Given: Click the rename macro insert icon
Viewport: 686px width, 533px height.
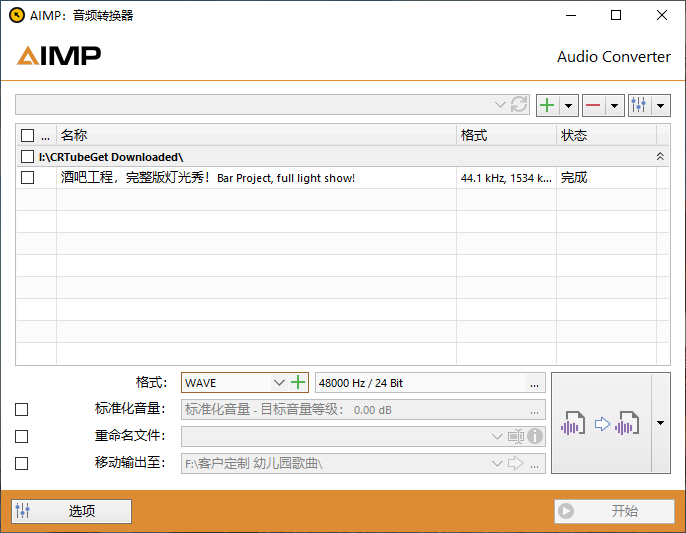Looking at the screenshot, I should [x=516, y=436].
